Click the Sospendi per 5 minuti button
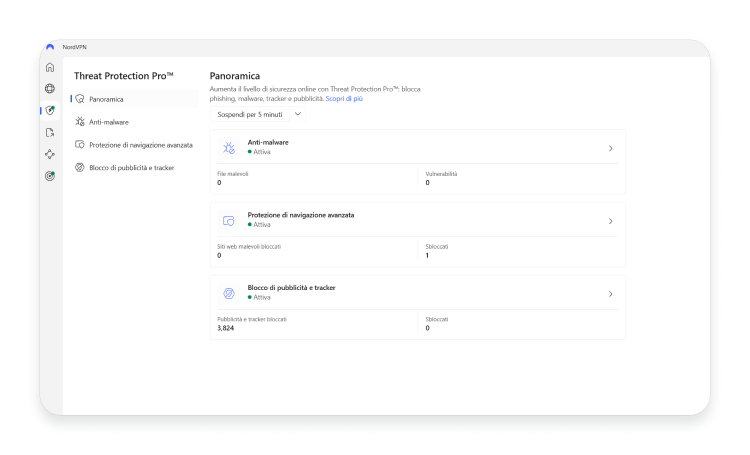Image resolution: width=750 pixels, height=455 pixels. click(x=250, y=114)
